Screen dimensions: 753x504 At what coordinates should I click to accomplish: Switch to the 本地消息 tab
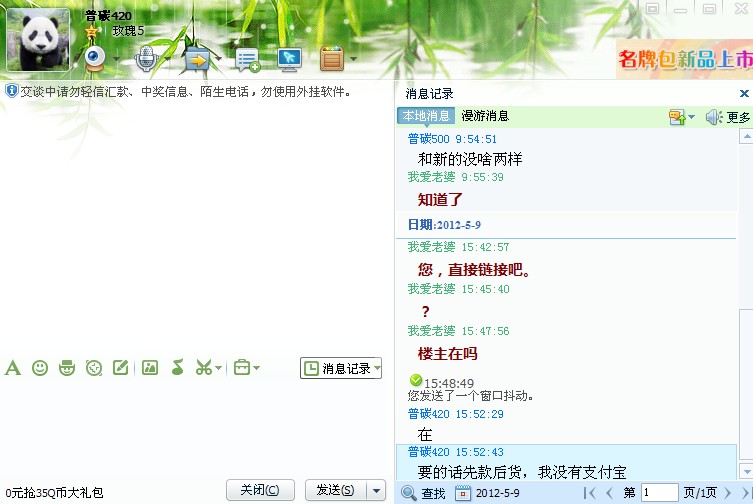426,116
